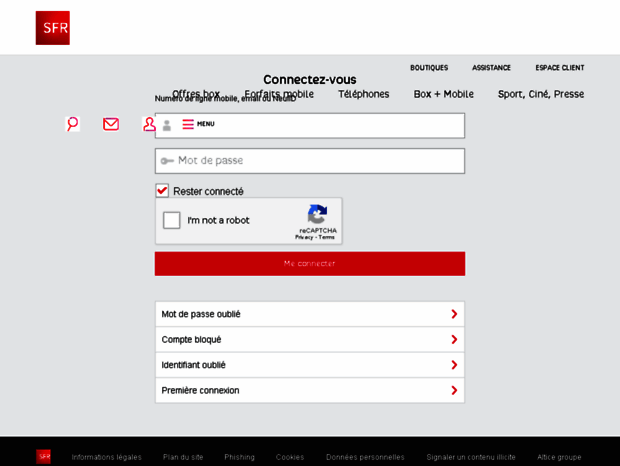620x466 pixels.
Task: Open the Cookies footer link
Action: point(290,457)
